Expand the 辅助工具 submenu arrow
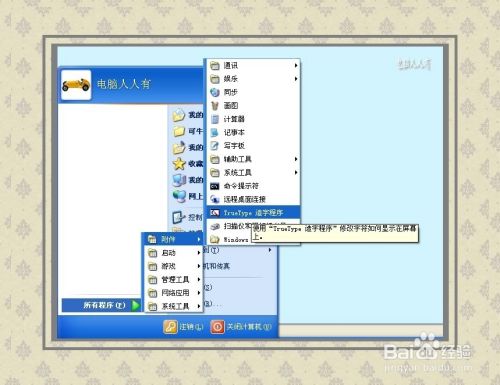500x385 pixels. [296, 159]
